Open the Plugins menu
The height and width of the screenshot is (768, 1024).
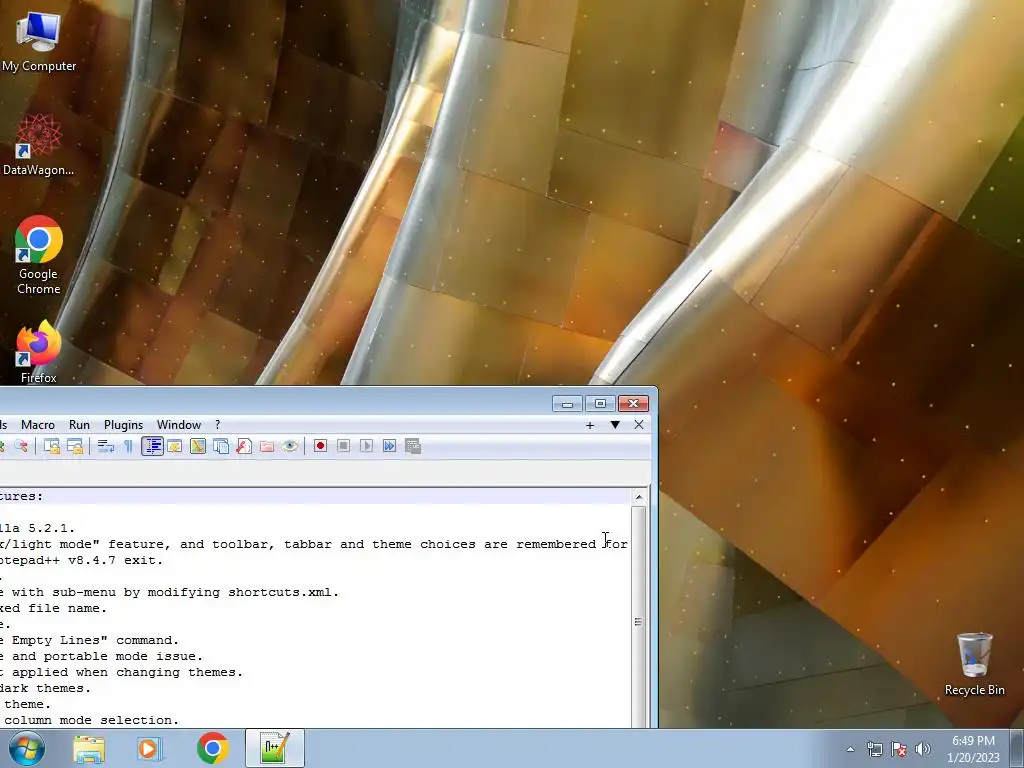click(123, 424)
